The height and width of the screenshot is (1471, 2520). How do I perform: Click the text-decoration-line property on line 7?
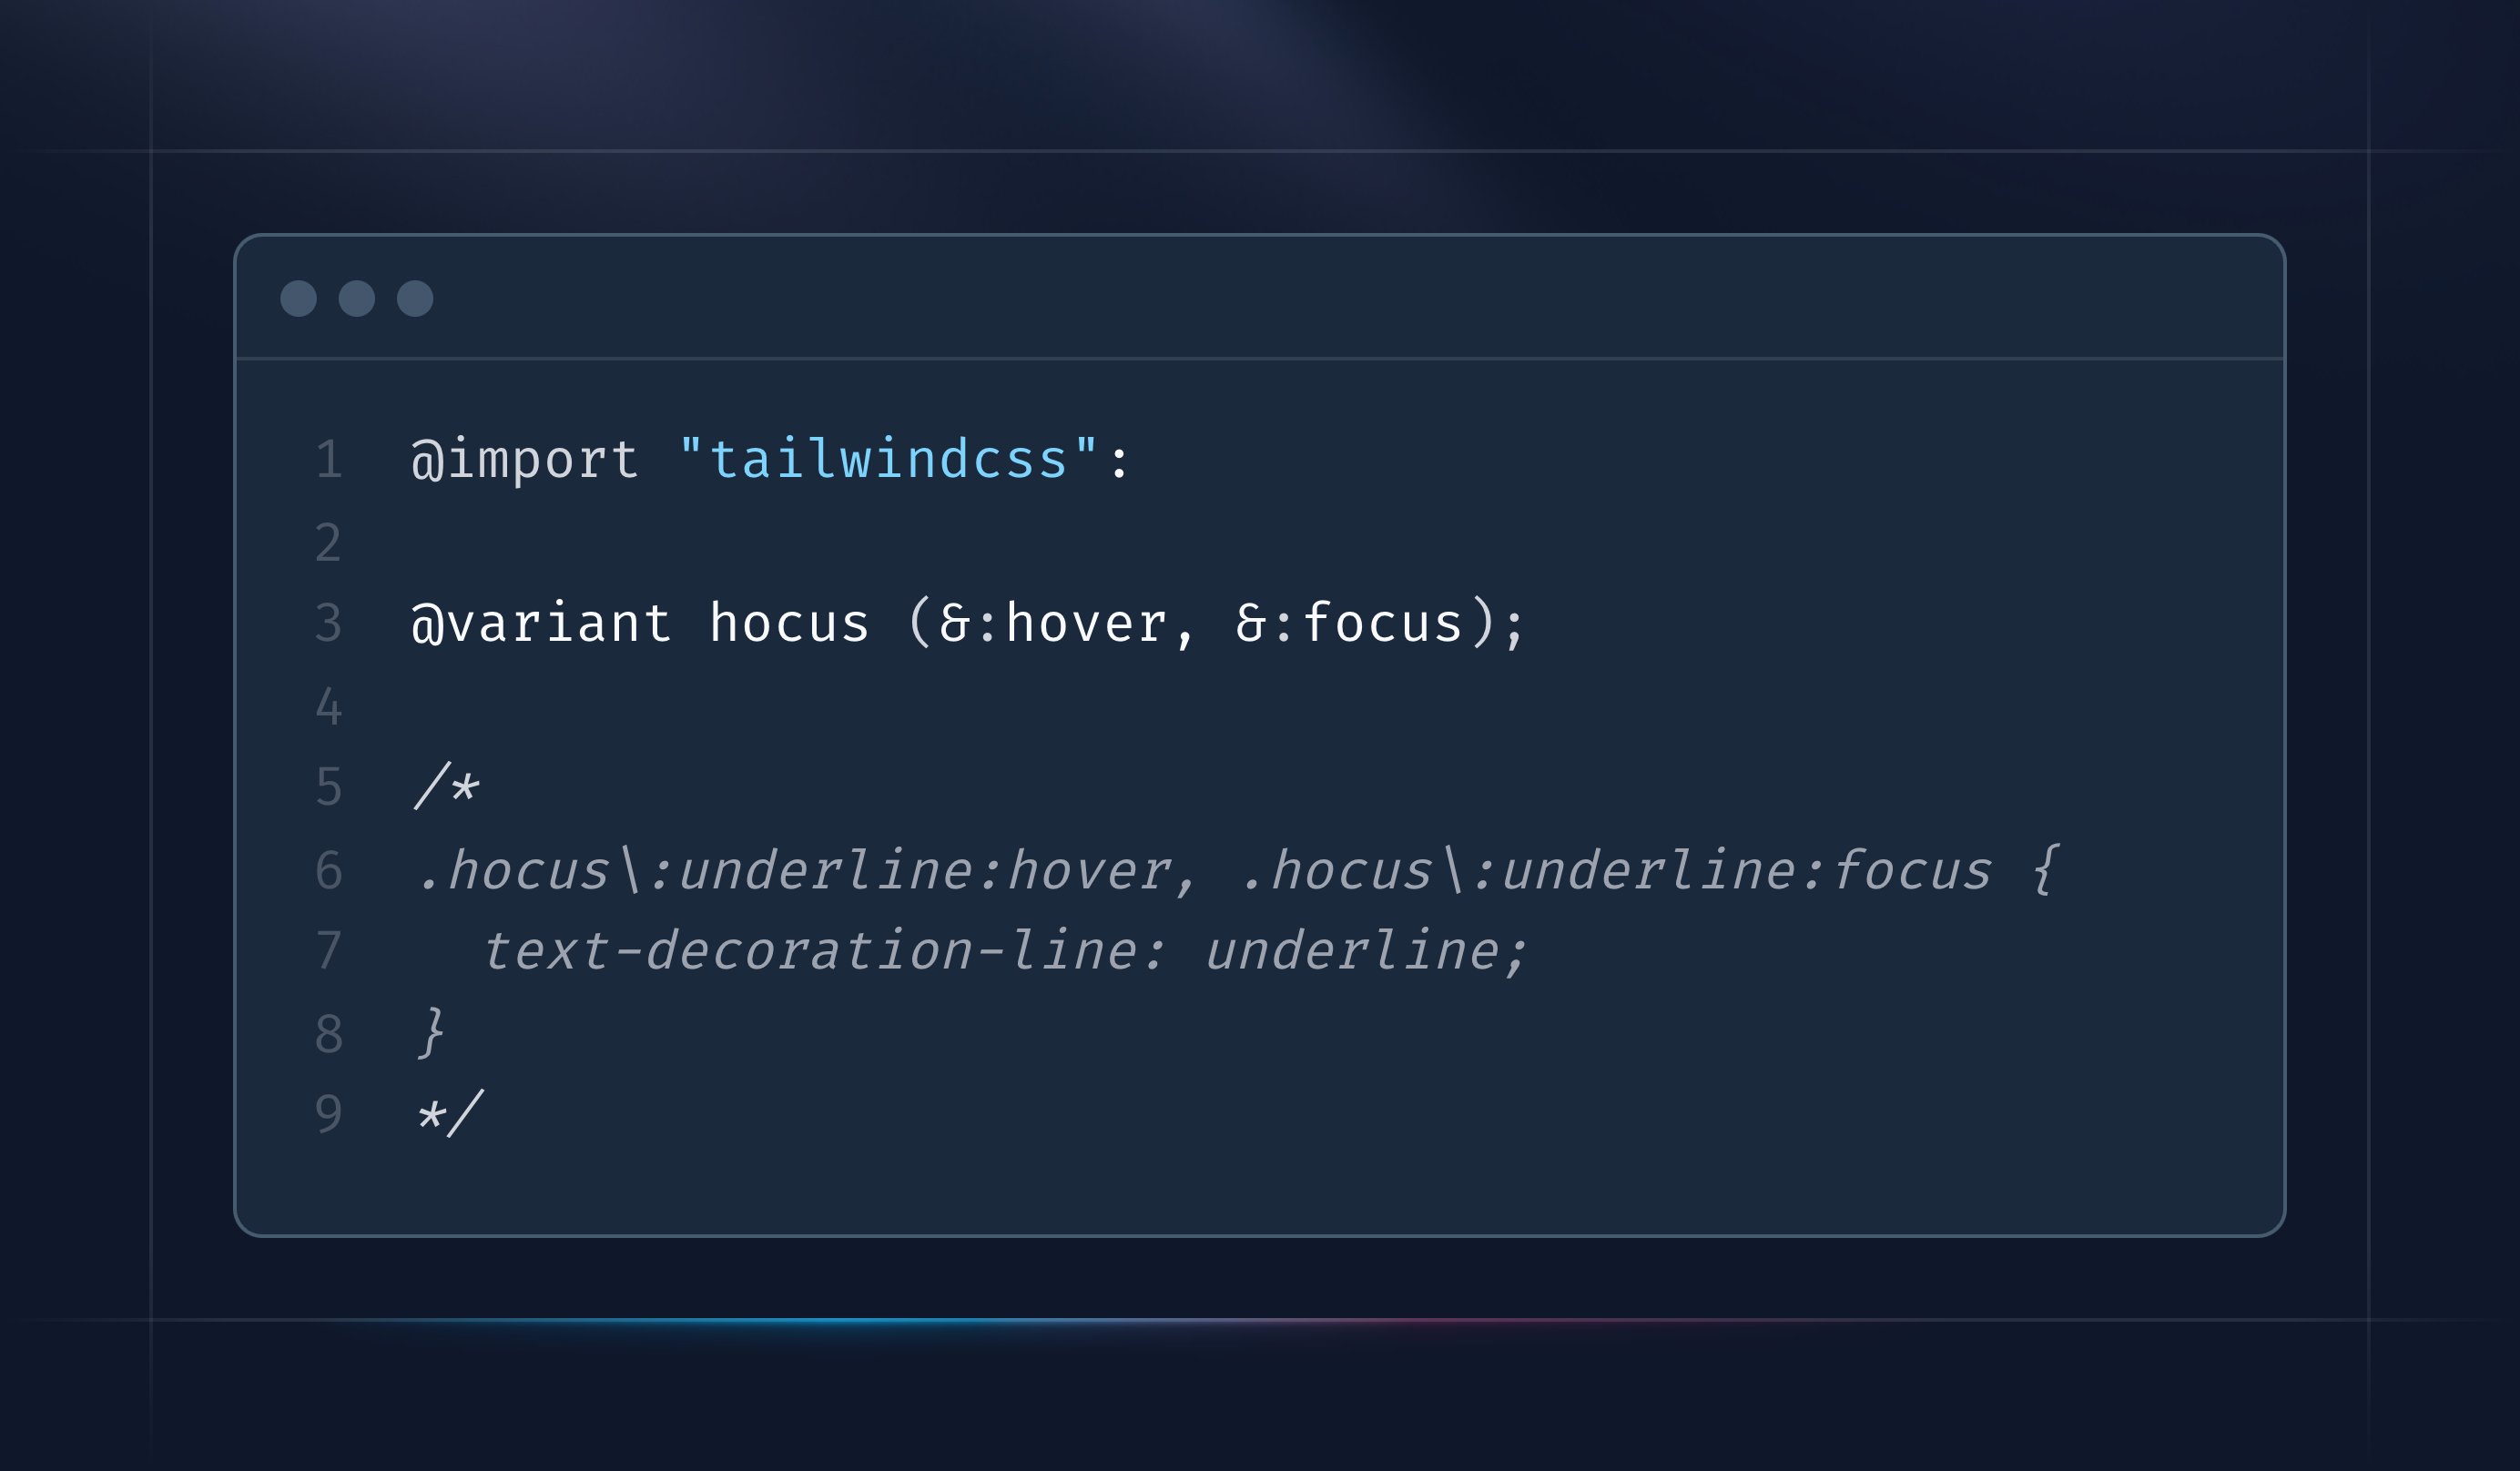coord(810,951)
